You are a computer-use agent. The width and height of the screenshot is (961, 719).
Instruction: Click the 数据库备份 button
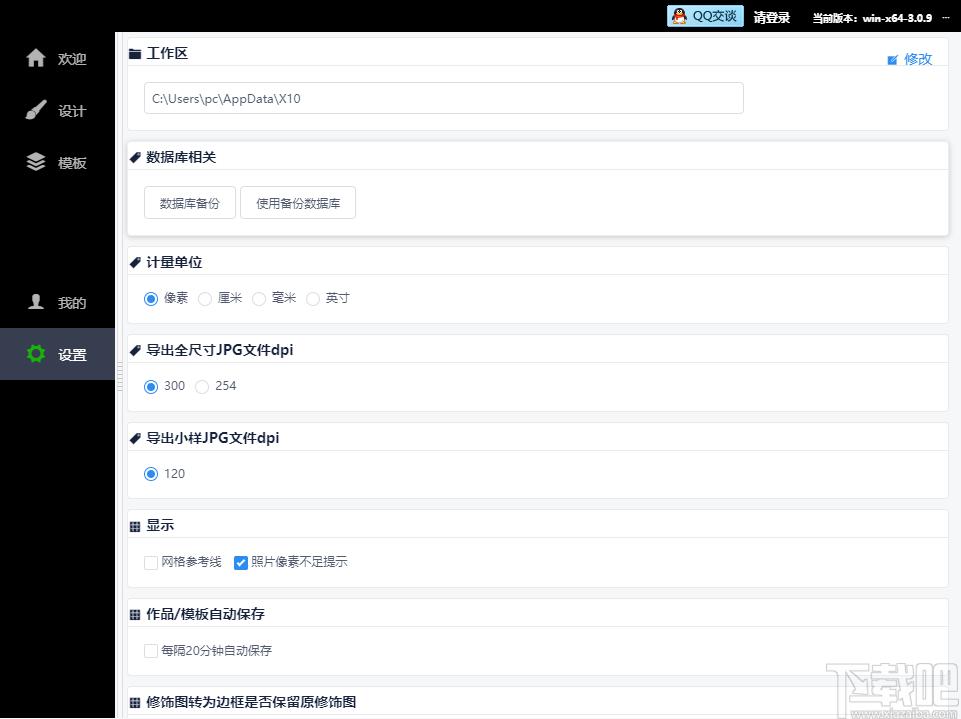coord(189,203)
